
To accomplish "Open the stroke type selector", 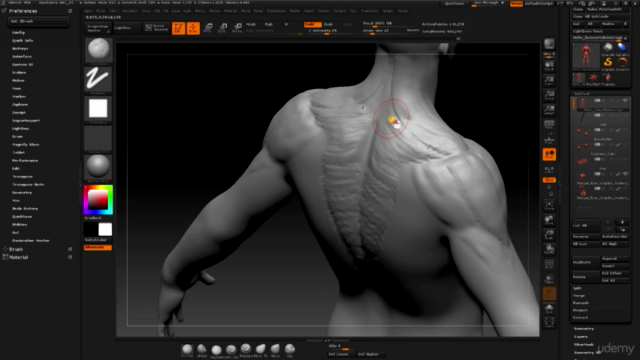I will (x=98, y=79).
